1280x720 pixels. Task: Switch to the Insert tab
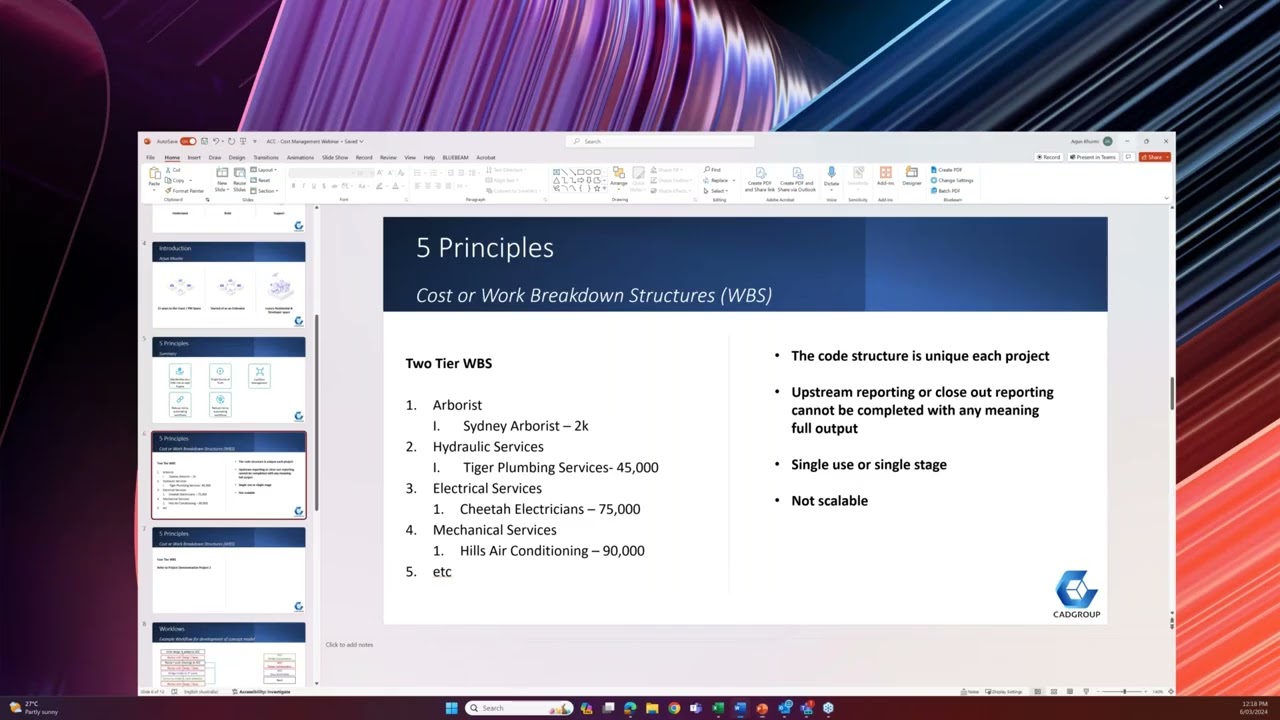tap(194, 157)
